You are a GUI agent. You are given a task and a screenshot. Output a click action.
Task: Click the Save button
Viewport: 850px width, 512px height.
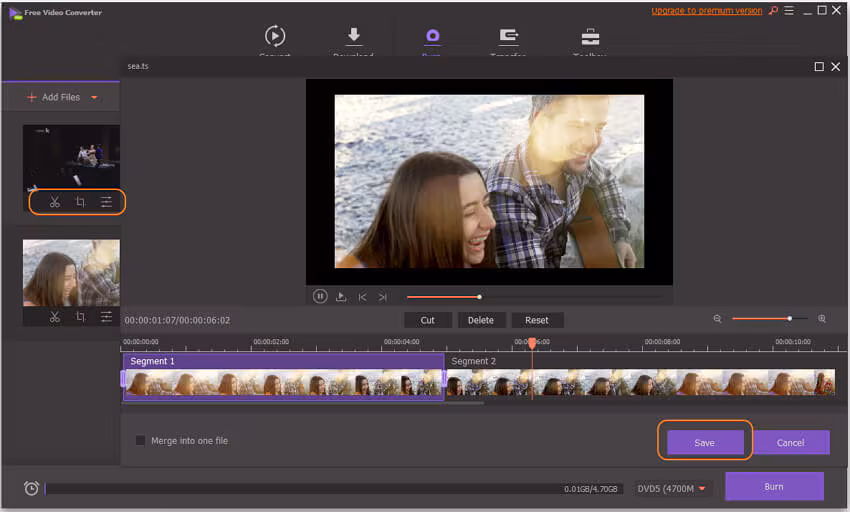(x=704, y=442)
